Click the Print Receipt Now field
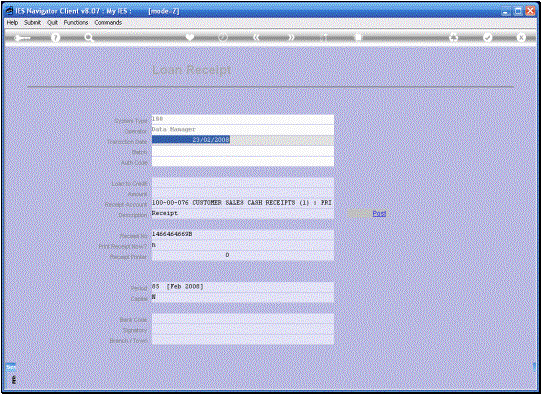The image size is (541, 394). 243,245
